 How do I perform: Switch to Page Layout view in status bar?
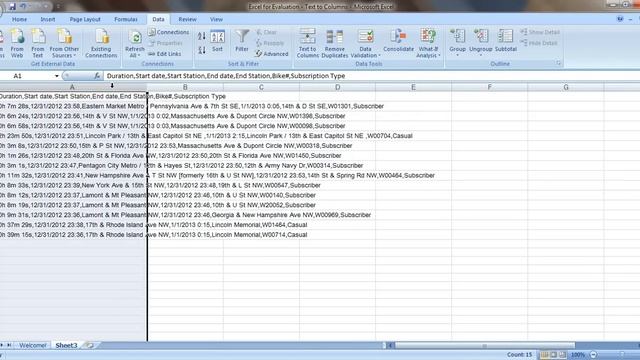point(553,355)
